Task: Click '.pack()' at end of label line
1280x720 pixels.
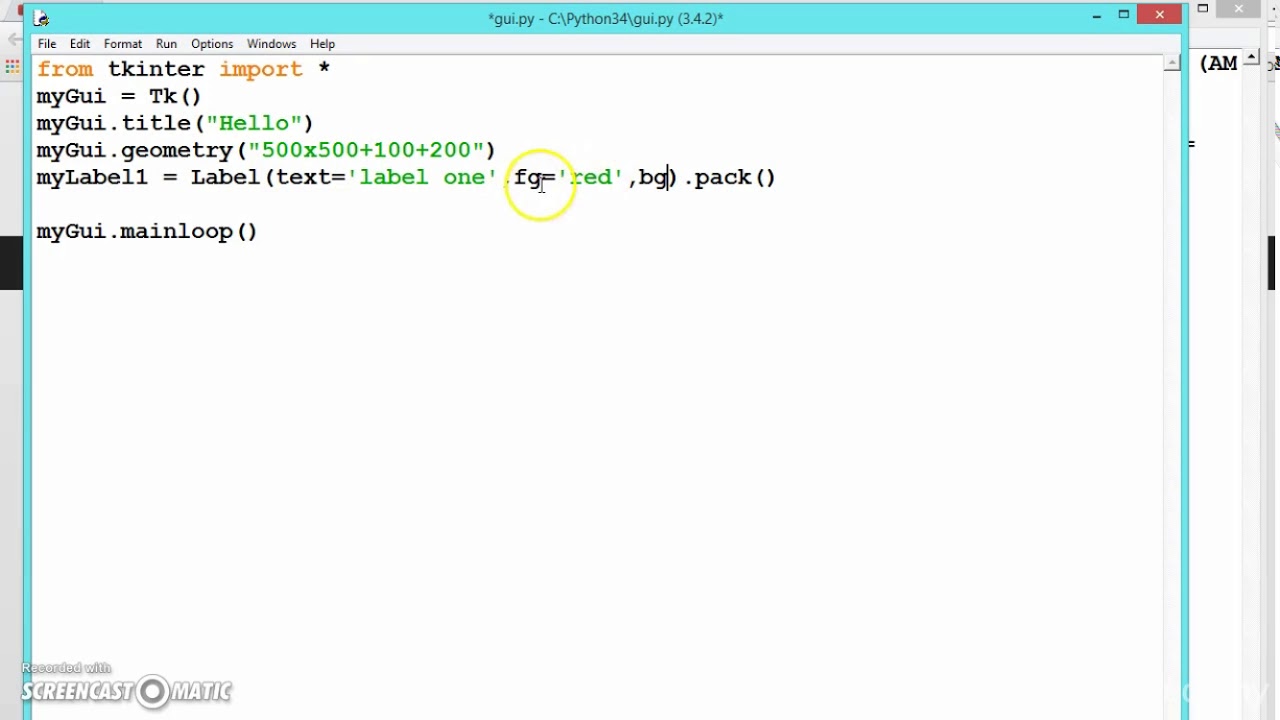Action: tap(730, 177)
